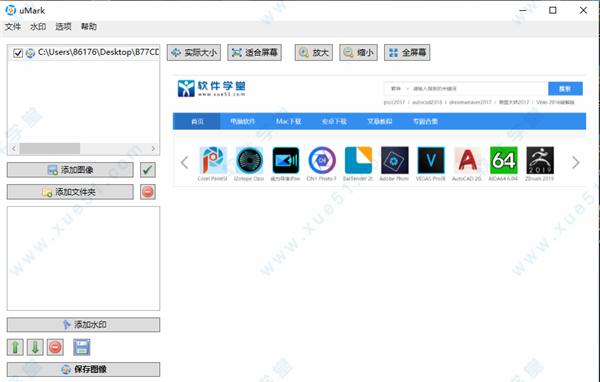Screen dimensions: 600x382
Task: Move watermark up with green up arrow
Action: coord(15,347)
